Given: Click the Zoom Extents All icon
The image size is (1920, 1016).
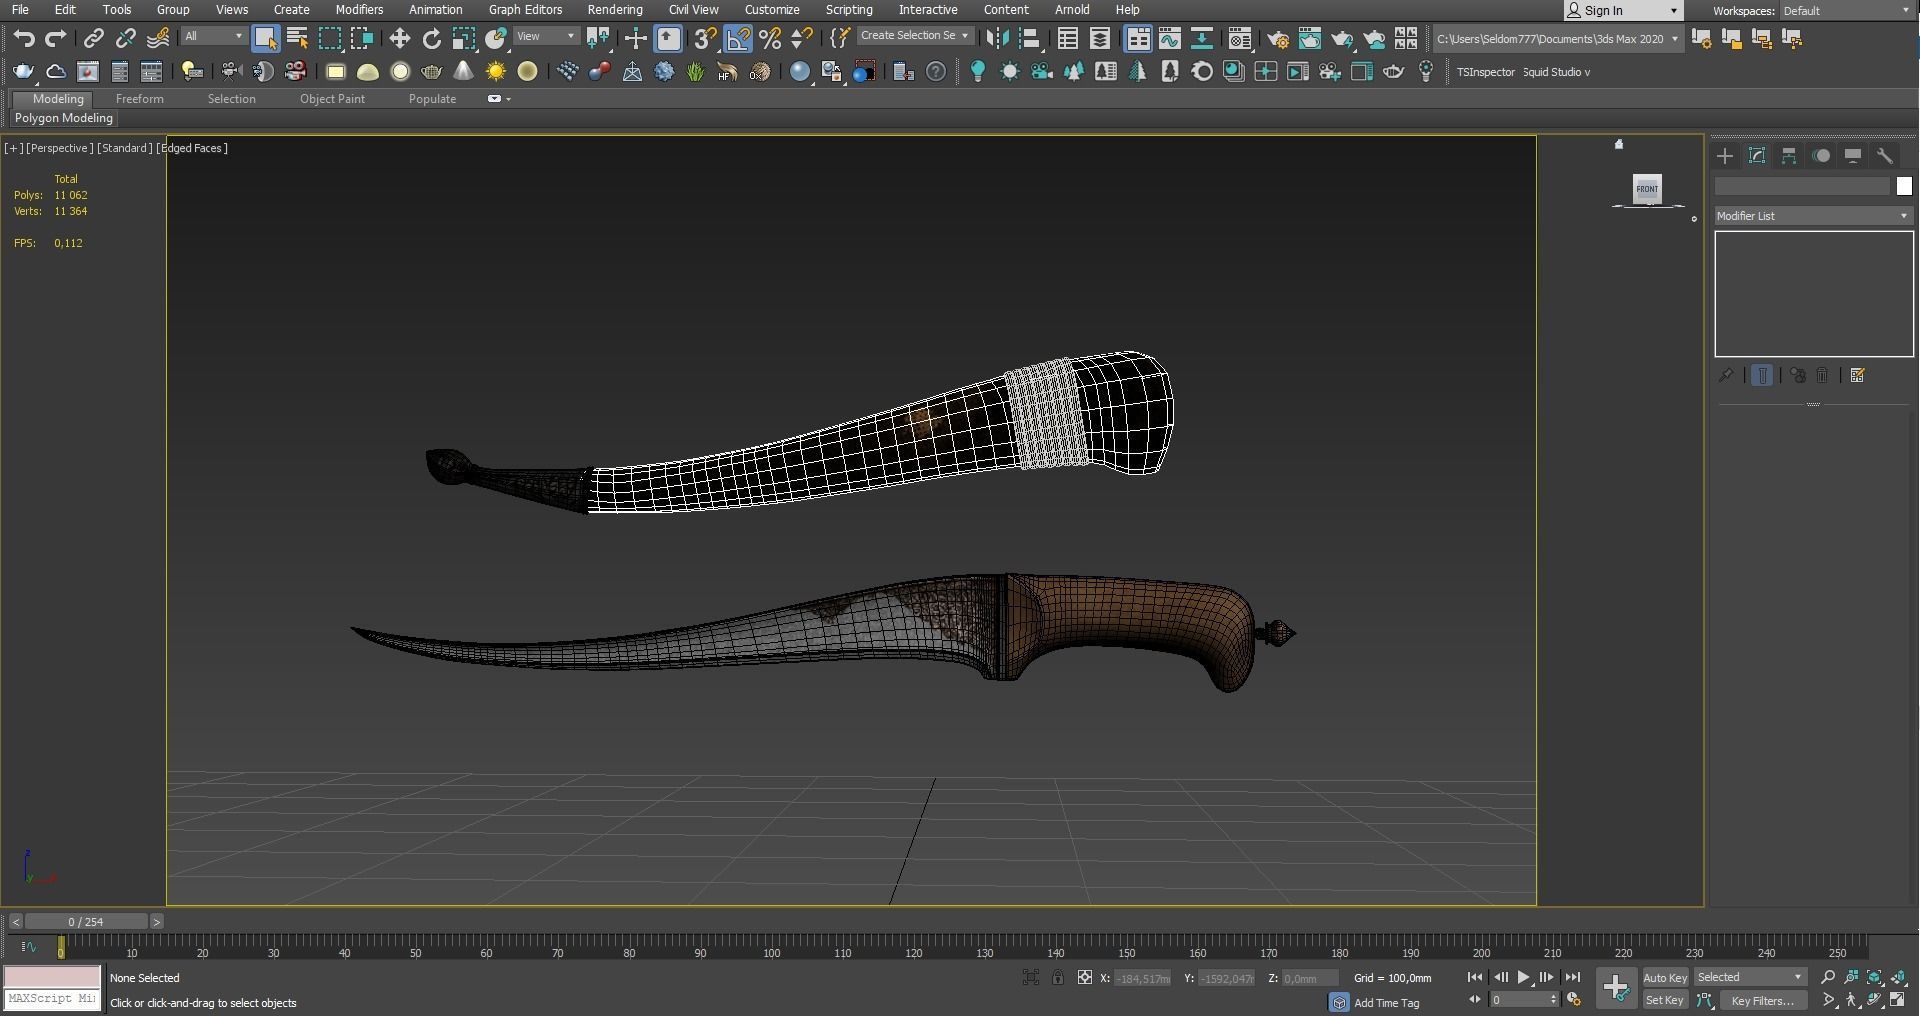Looking at the screenshot, I should (1898, 977).
